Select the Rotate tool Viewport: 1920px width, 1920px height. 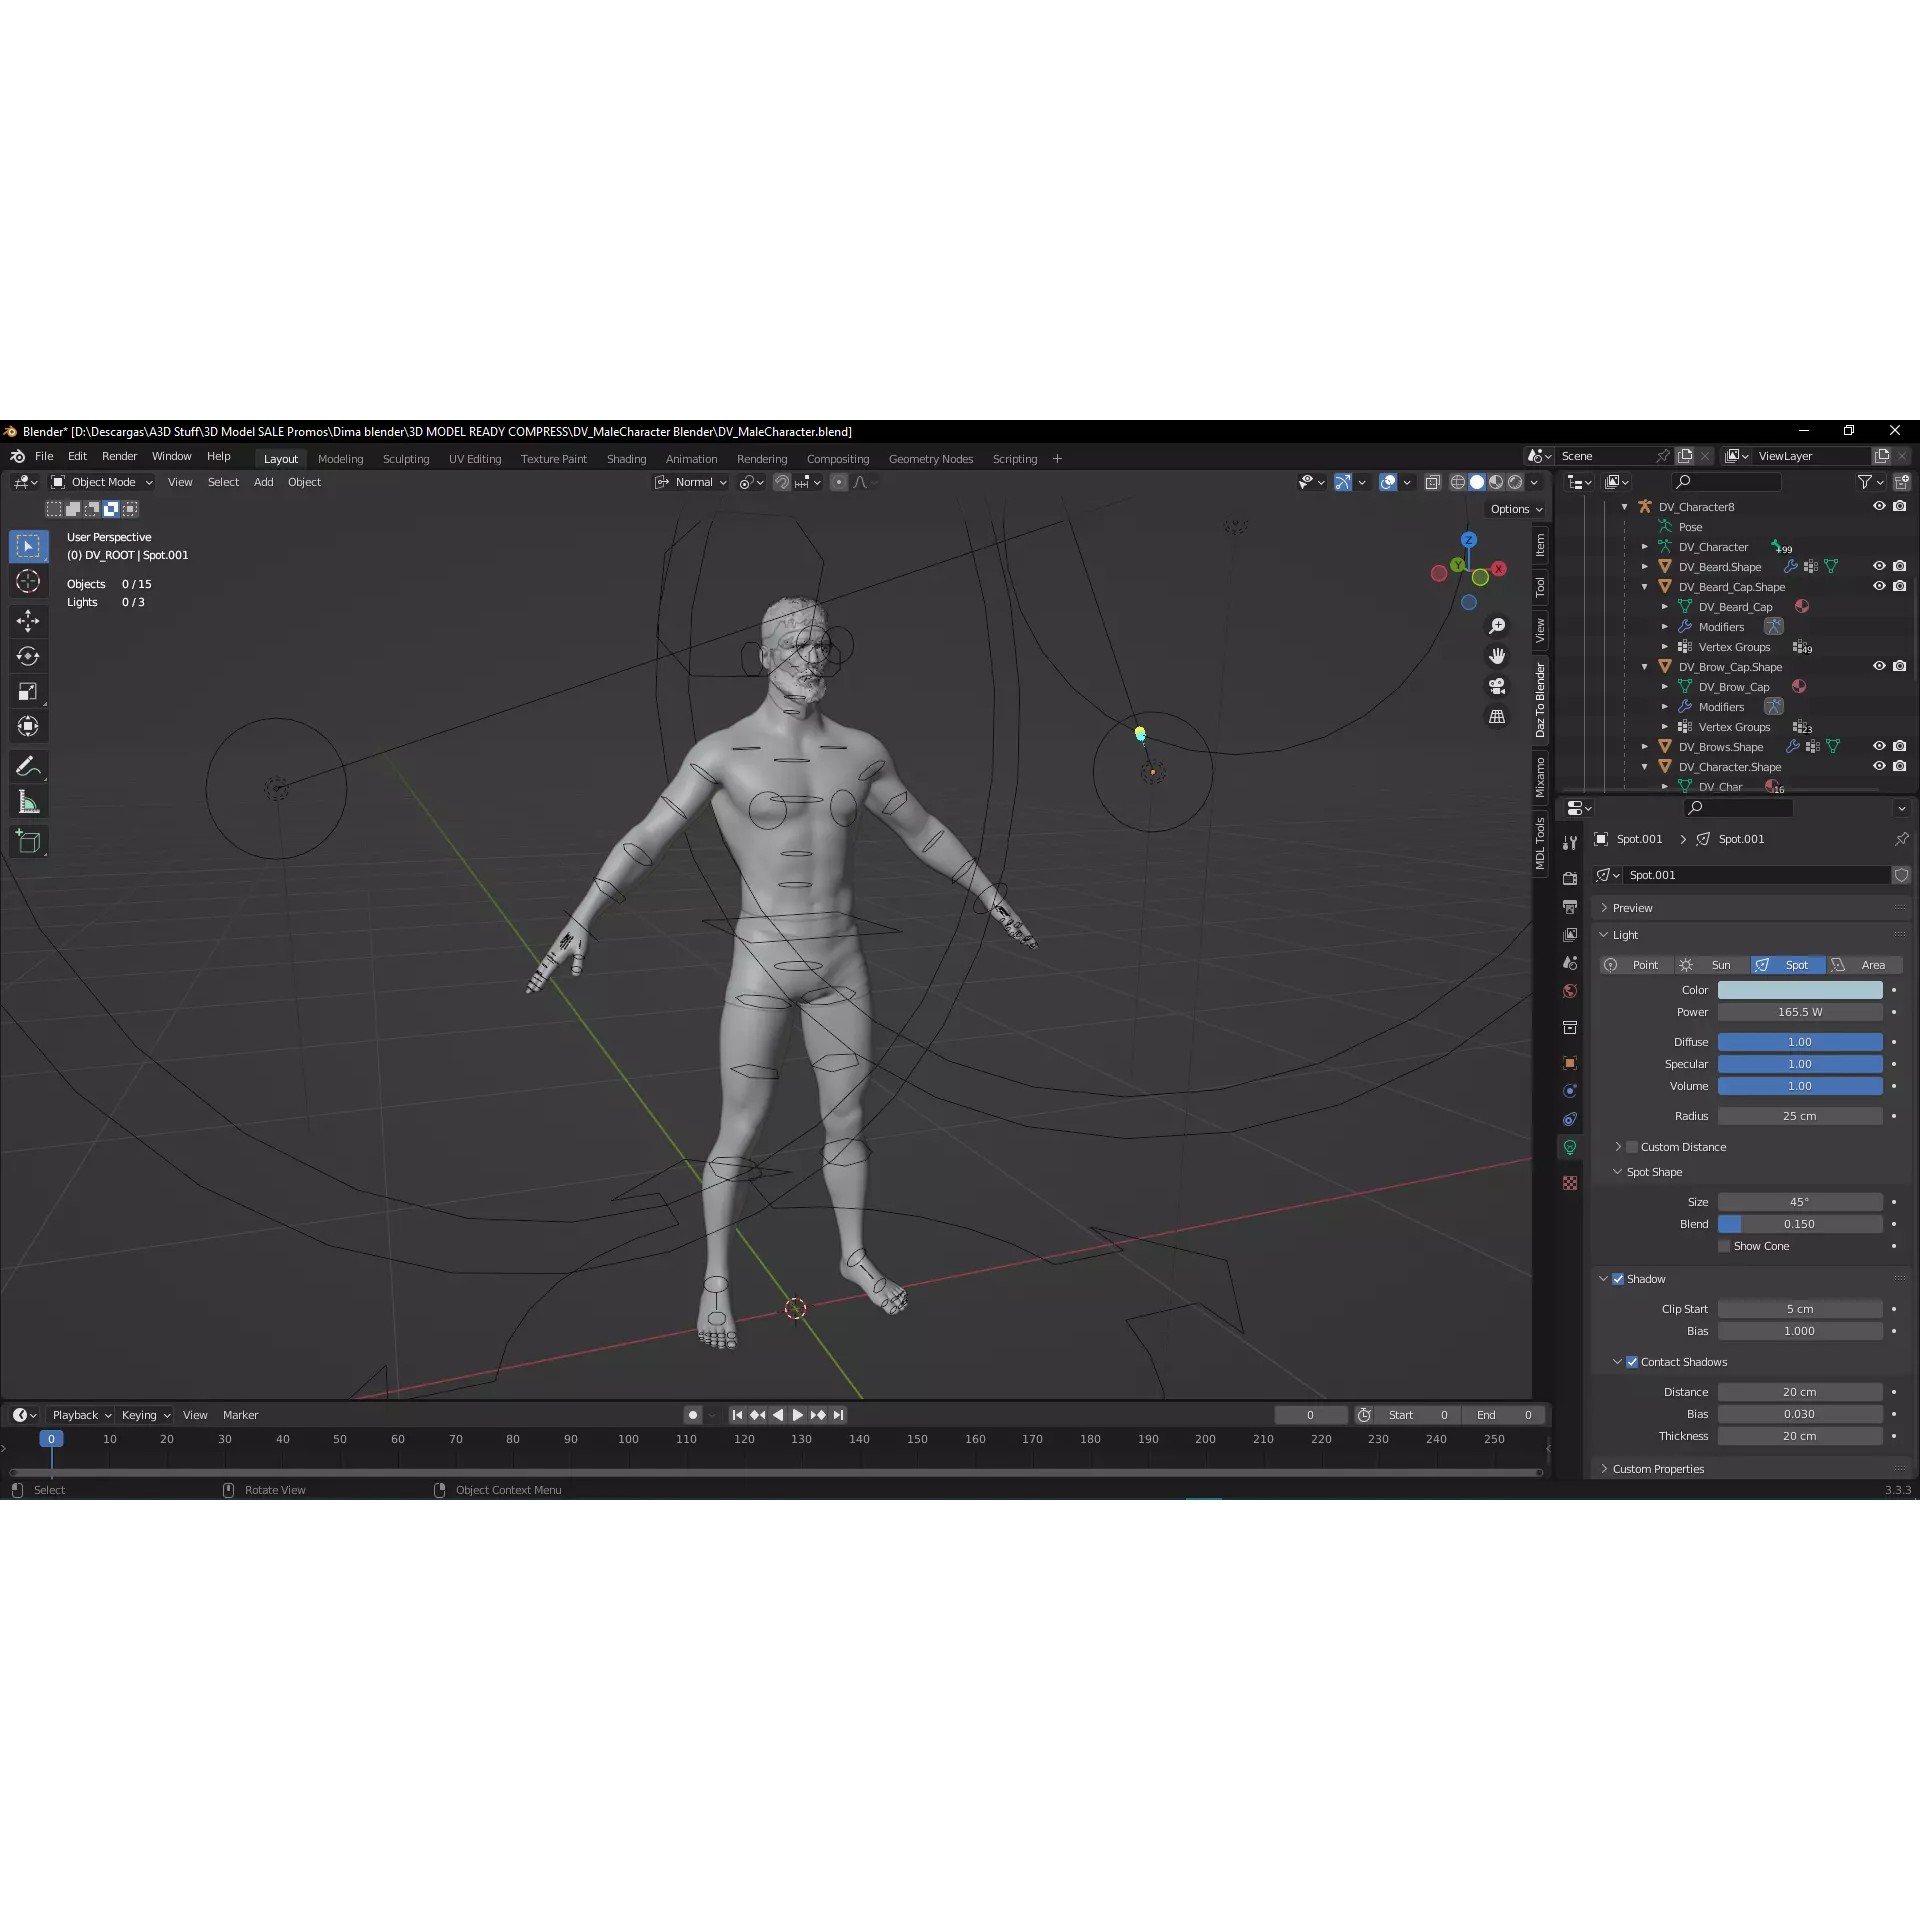[28, 656]
